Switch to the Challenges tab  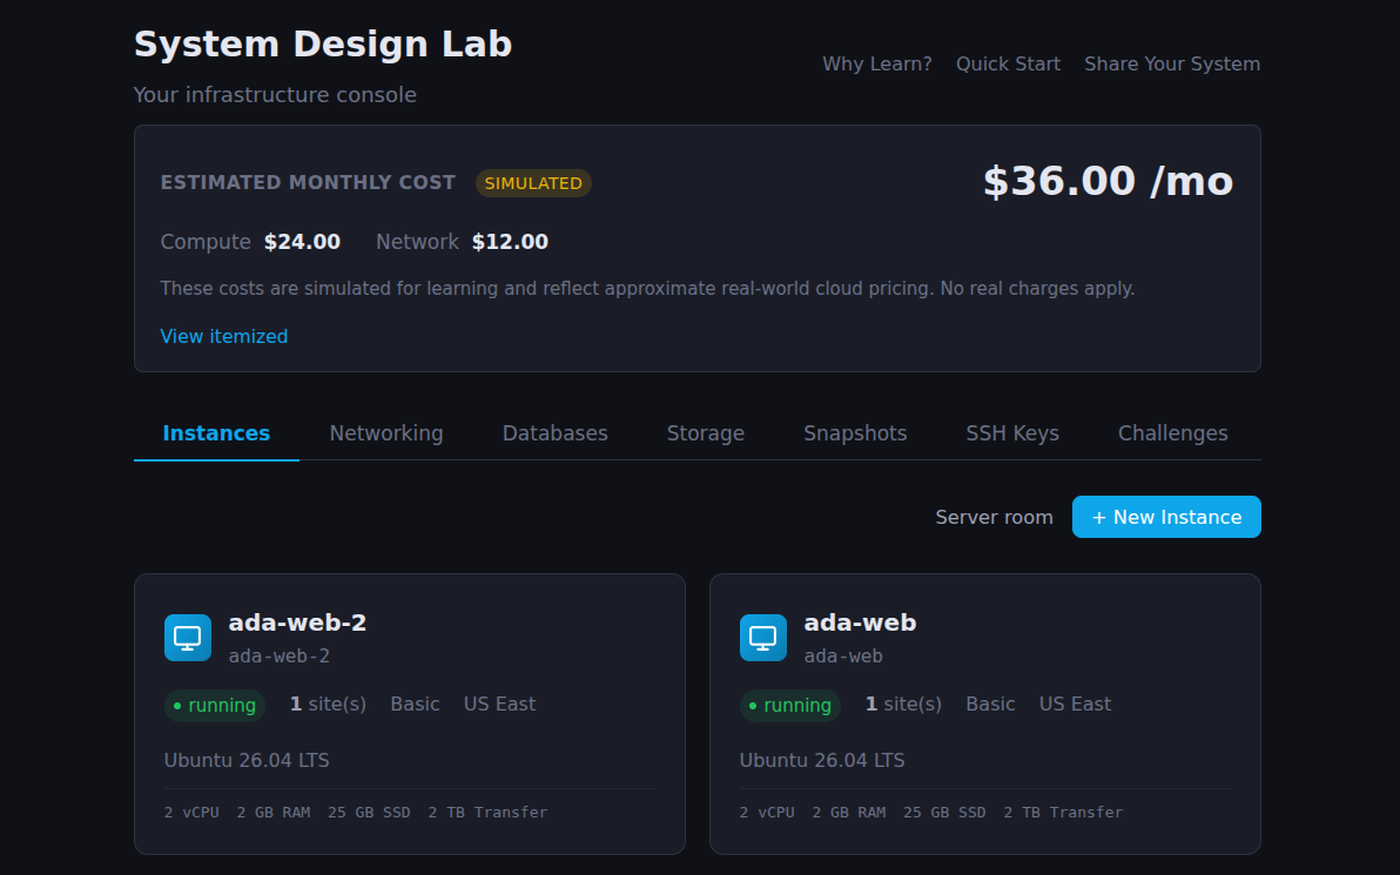click(x=1173, y=433)
